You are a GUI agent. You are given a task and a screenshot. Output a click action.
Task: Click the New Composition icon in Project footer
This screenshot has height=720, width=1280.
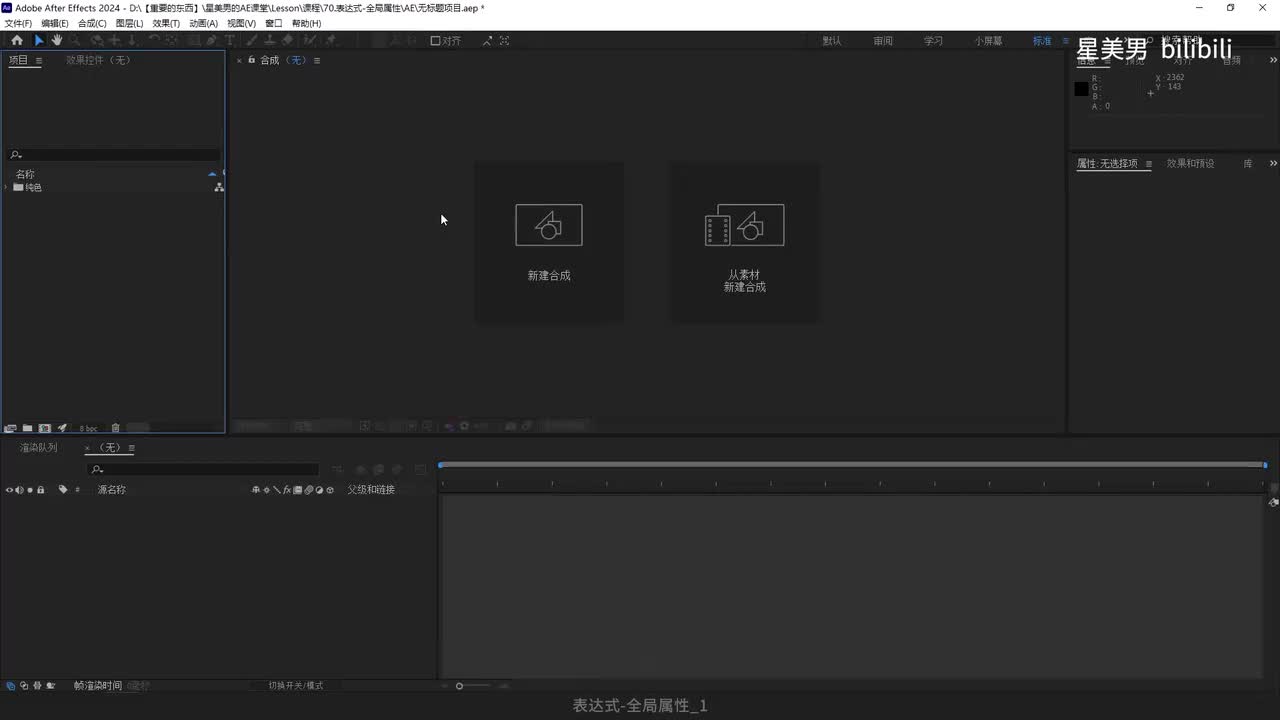[x=44, y=428]
